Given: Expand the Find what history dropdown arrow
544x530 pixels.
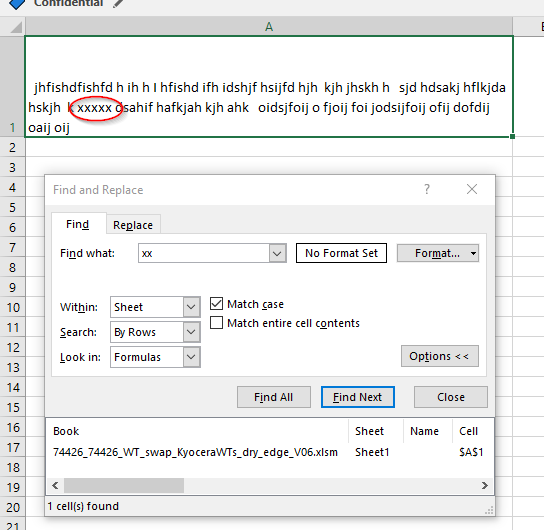Looking at the screenshot, I should click(x=277, y=253).
